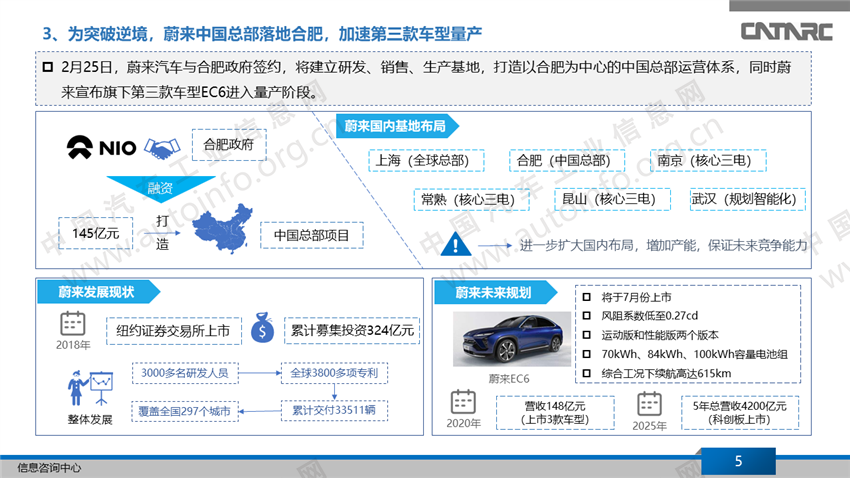The width and height of the screenshot is (850, 478).
Task: Click the 累计募集投资324亿元 box
Action: [352, 331]
